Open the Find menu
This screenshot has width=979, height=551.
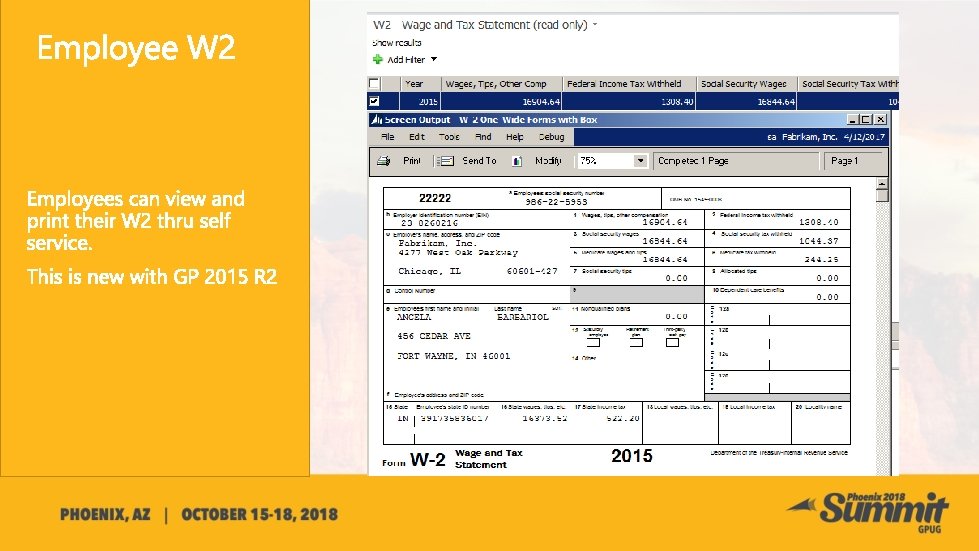483,137
